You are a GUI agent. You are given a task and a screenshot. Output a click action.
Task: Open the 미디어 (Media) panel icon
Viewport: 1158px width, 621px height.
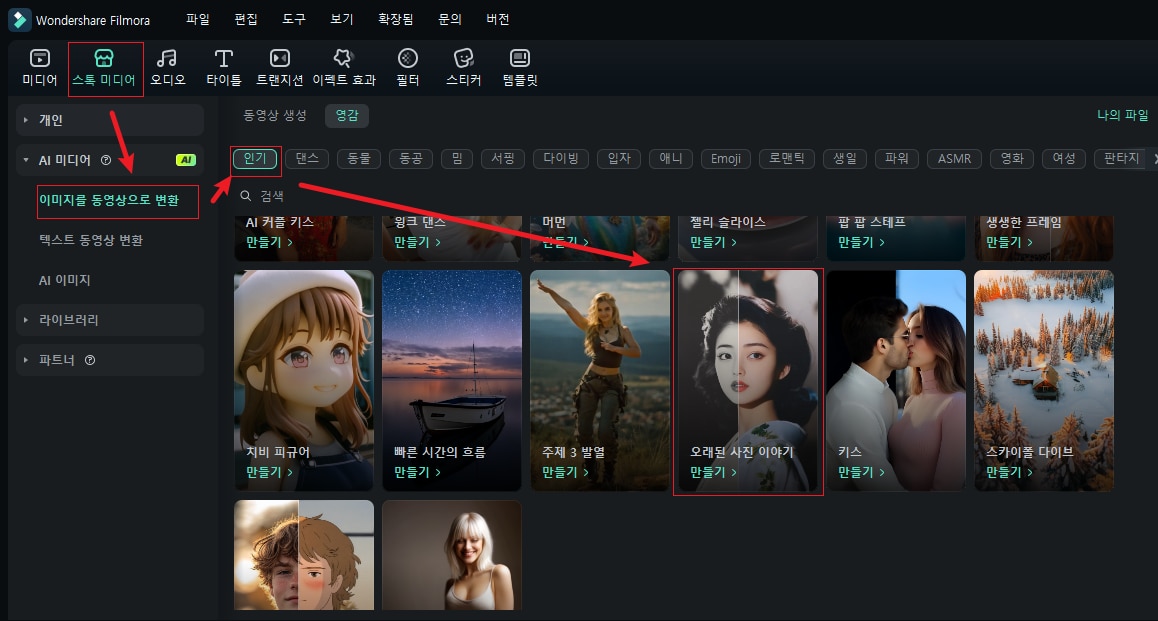[x=39, y=68]
